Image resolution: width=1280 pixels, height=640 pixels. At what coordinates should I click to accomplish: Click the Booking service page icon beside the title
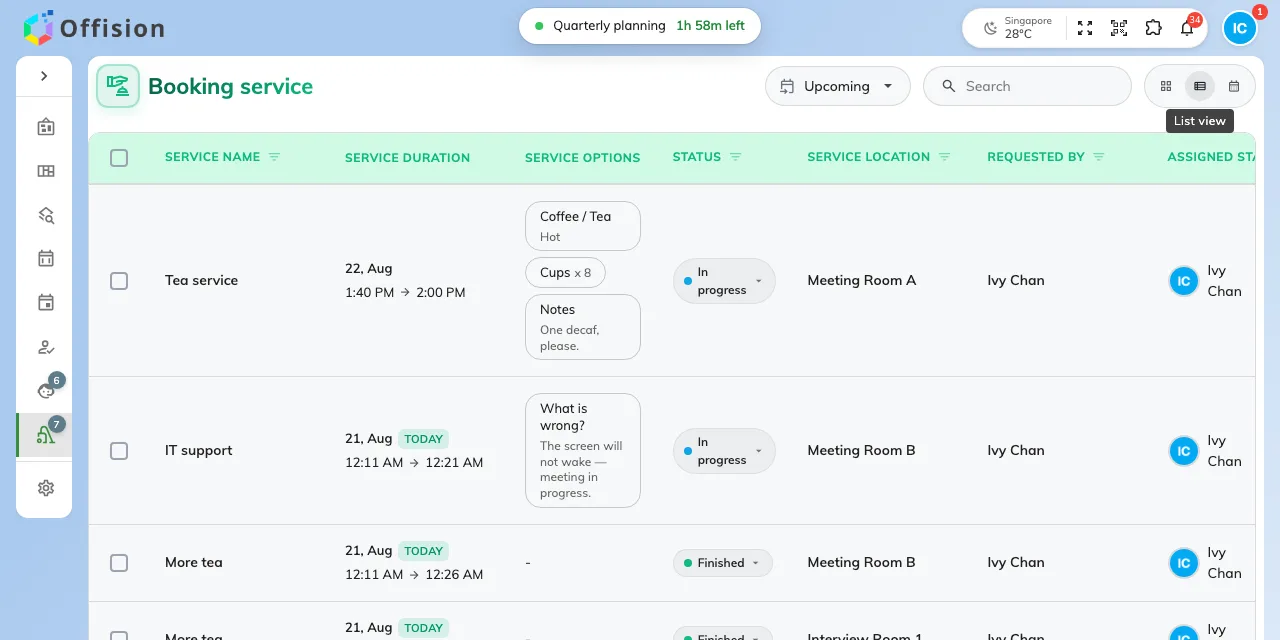(x=118, y=86)
